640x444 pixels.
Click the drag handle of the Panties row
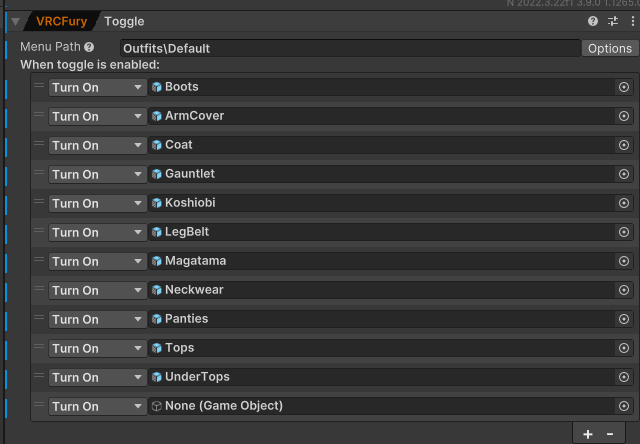[39, 317]
